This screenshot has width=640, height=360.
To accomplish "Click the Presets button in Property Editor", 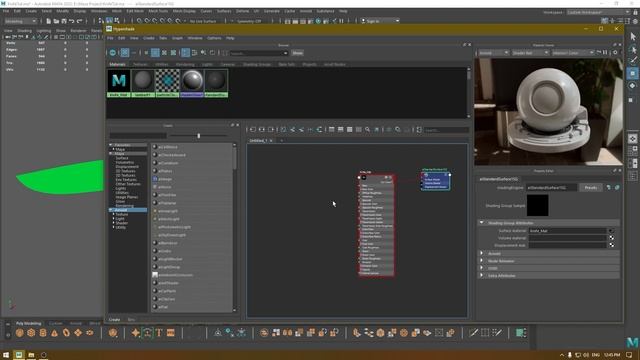I will click(x=590, y=188).
